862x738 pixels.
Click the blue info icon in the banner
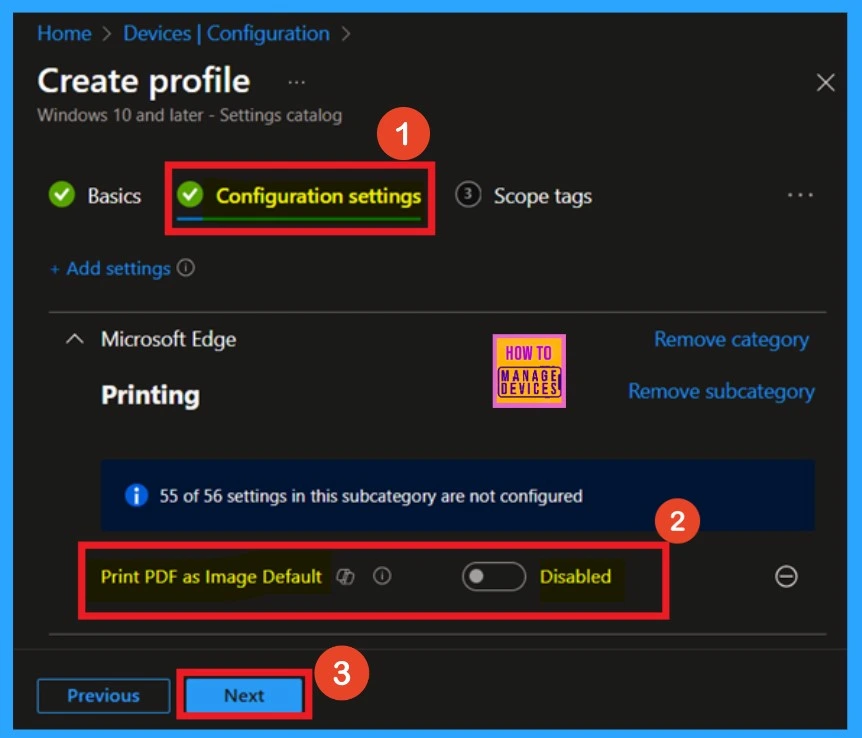[x=136, y=495]
